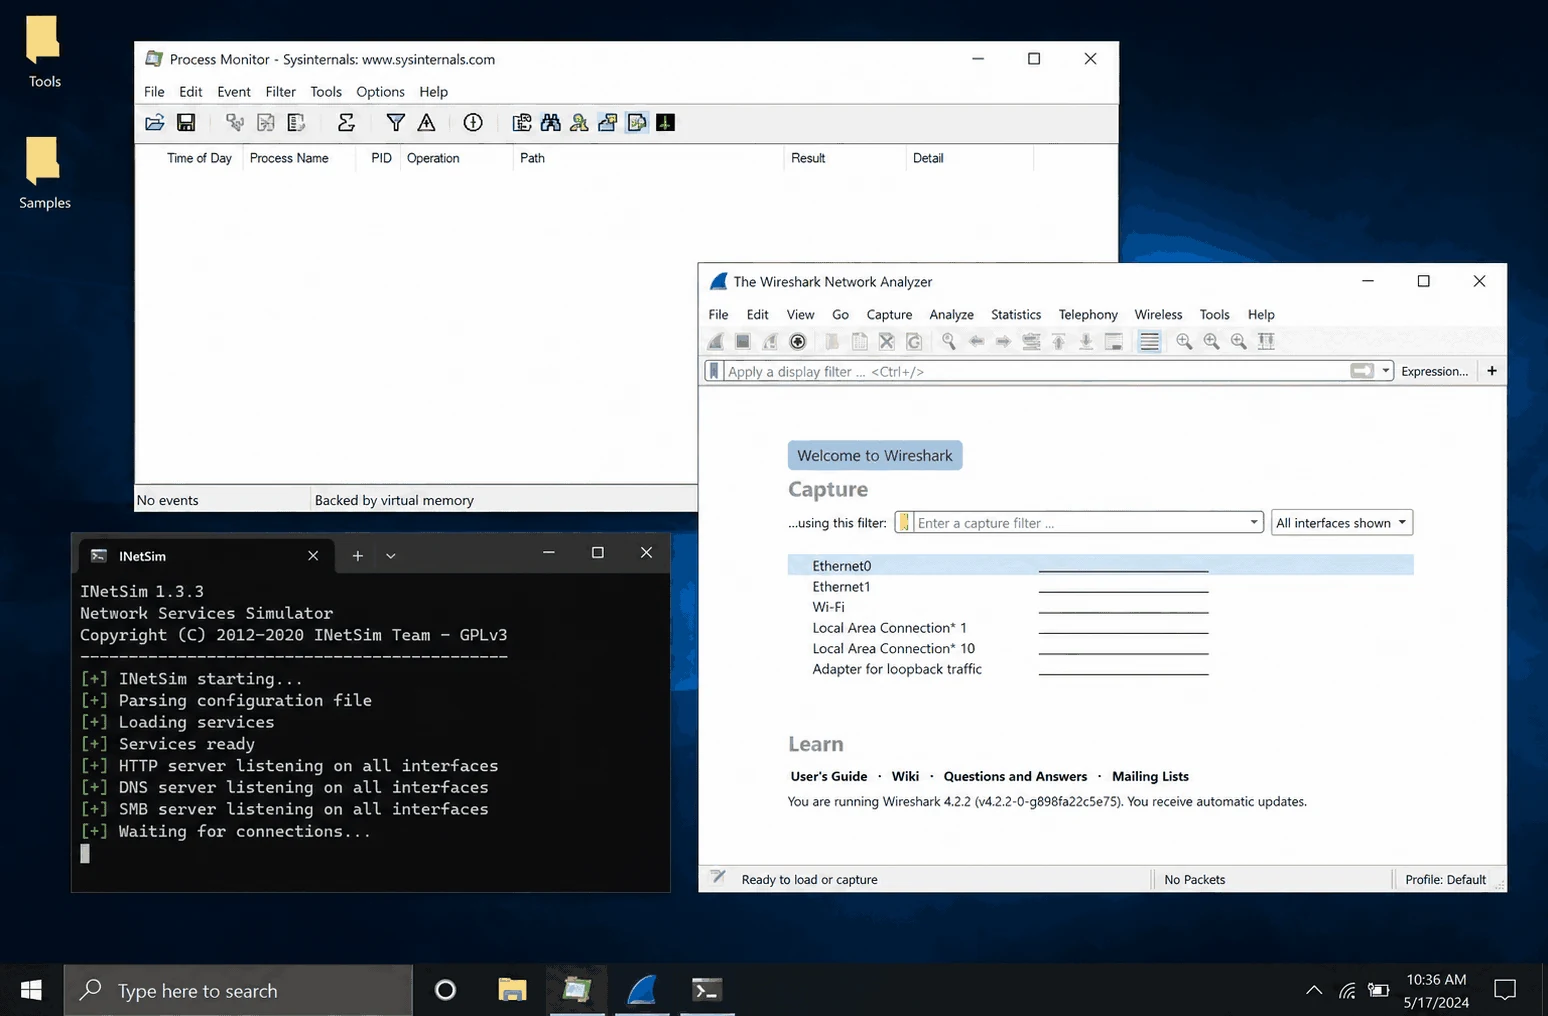Click the Expression... button in Wireshark
1548x1016 pixels.
pyautogui.click(x=1434, y=371)
